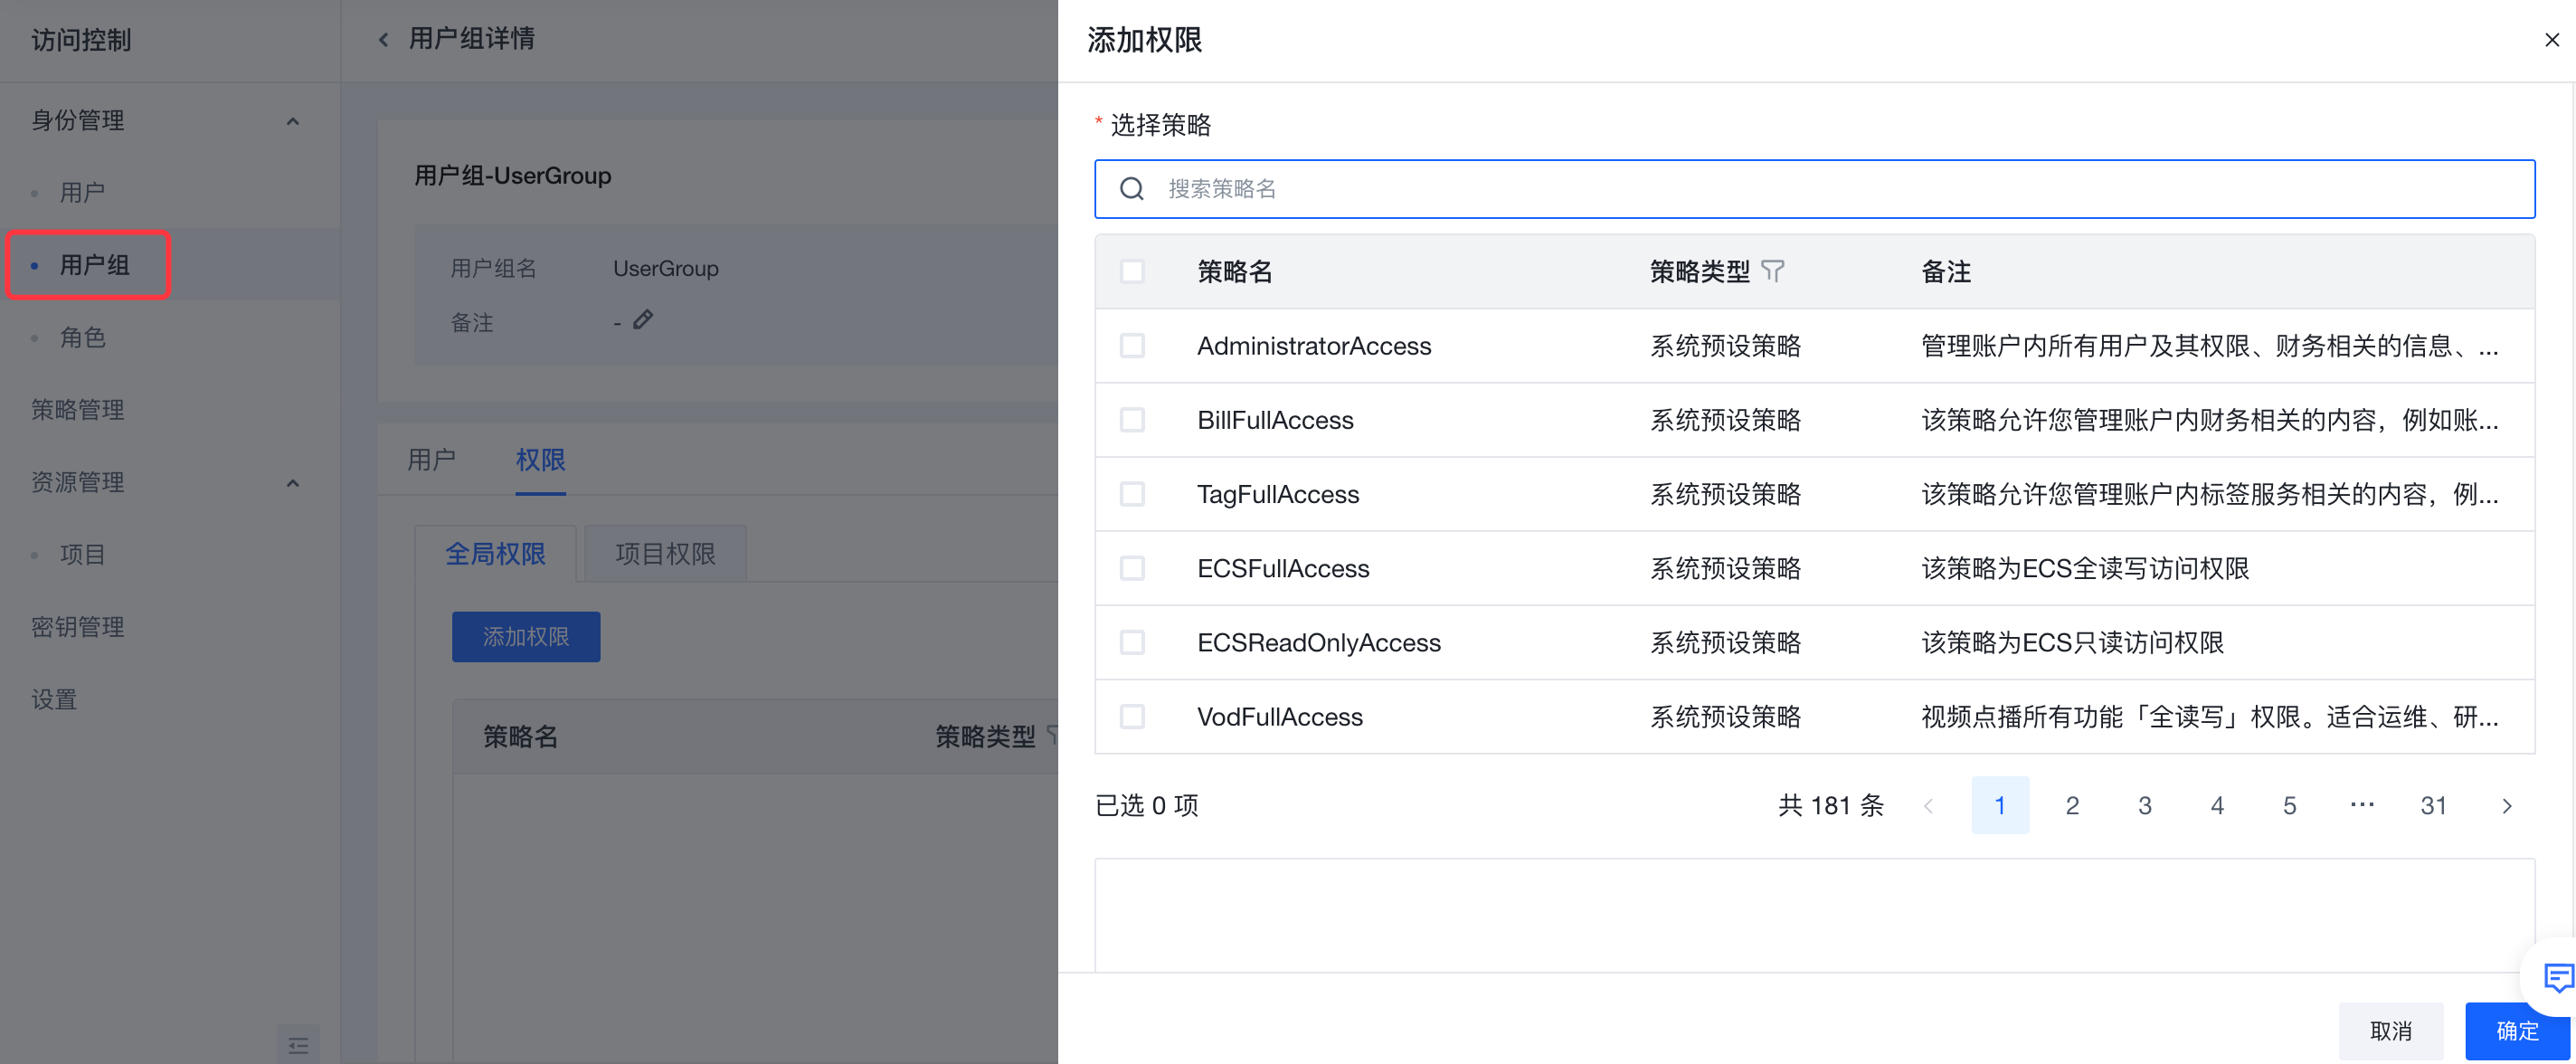Select the 全局权限 tab
Image resolution: width=2576 pixels, height=1064 pixels.
tap(495, 554)
